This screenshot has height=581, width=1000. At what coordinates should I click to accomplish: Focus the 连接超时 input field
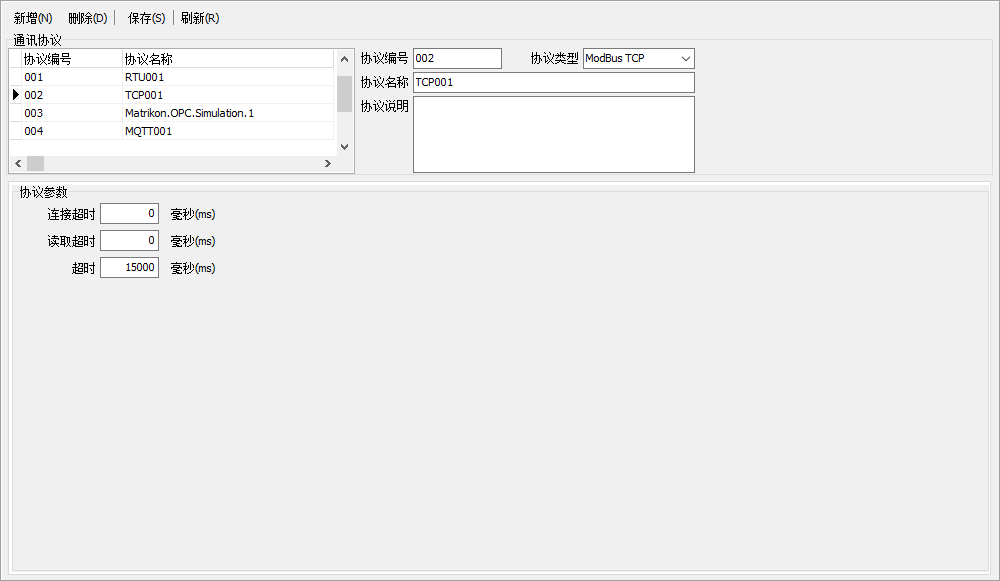click(x=129, y=214)
